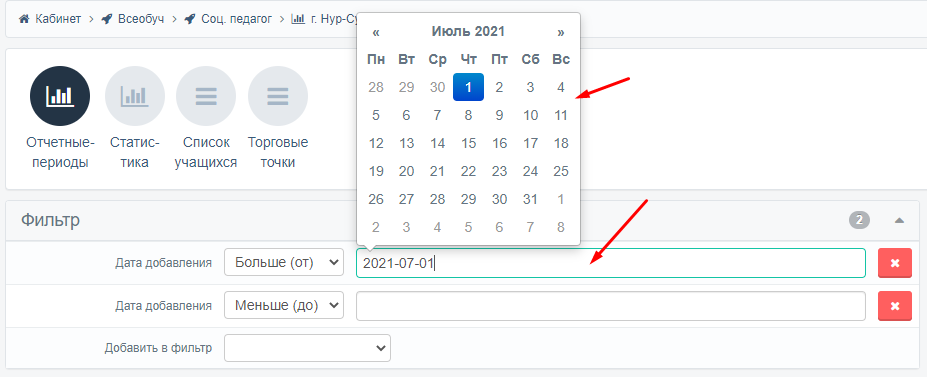927x377 pixels.
Task: Click the empty Меньше (до) date field
Action: pos(611,306)
